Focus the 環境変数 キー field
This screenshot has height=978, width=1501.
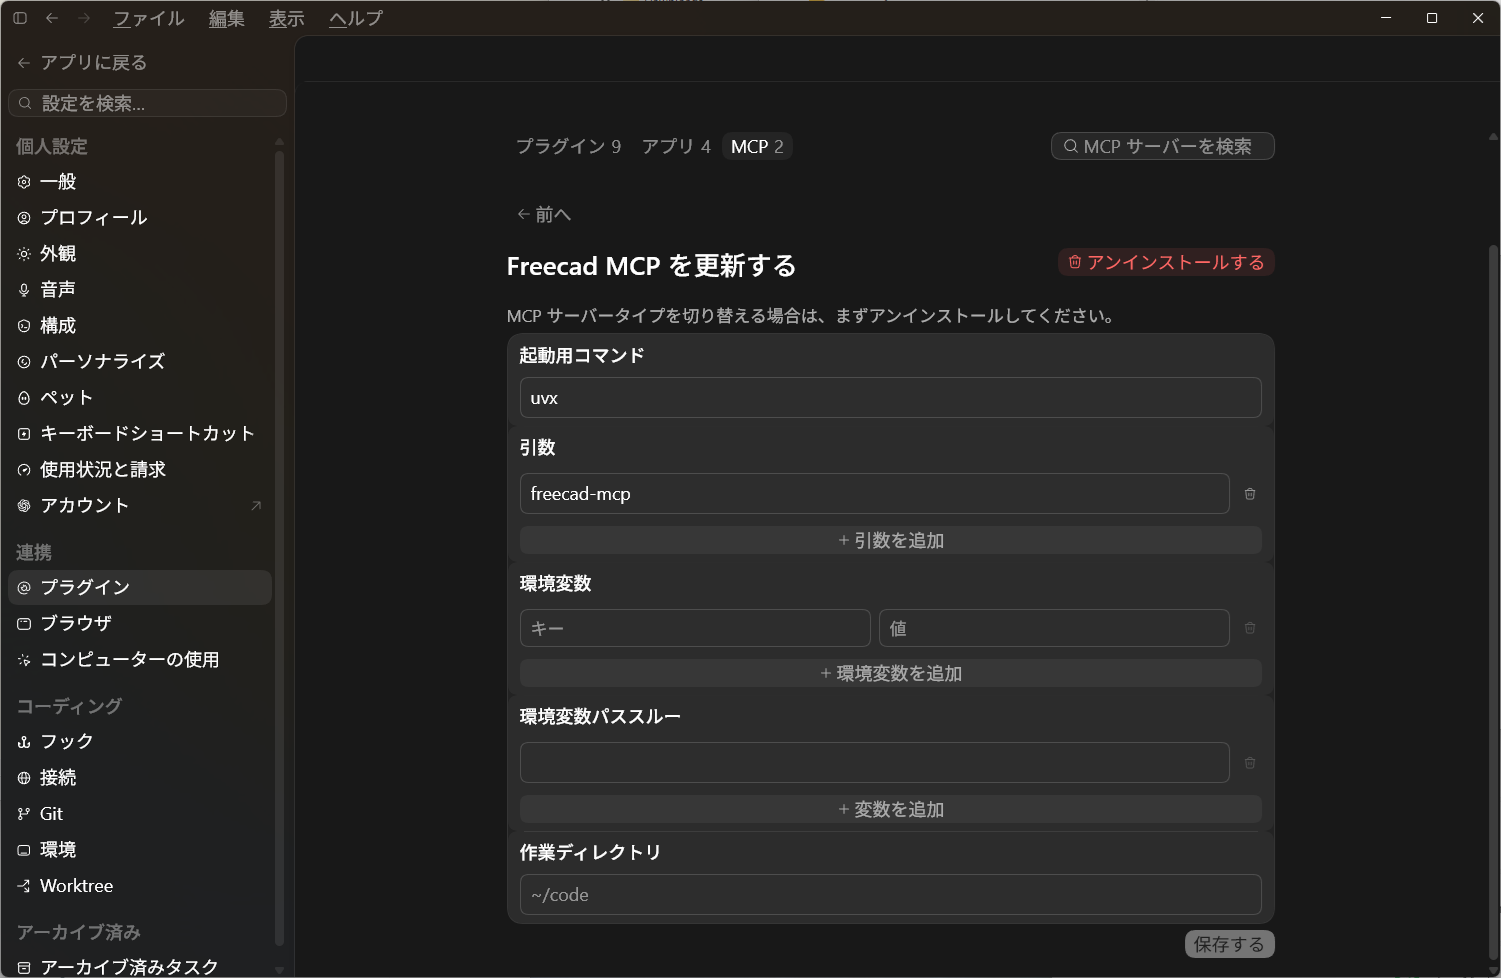(x=695, y=628)
